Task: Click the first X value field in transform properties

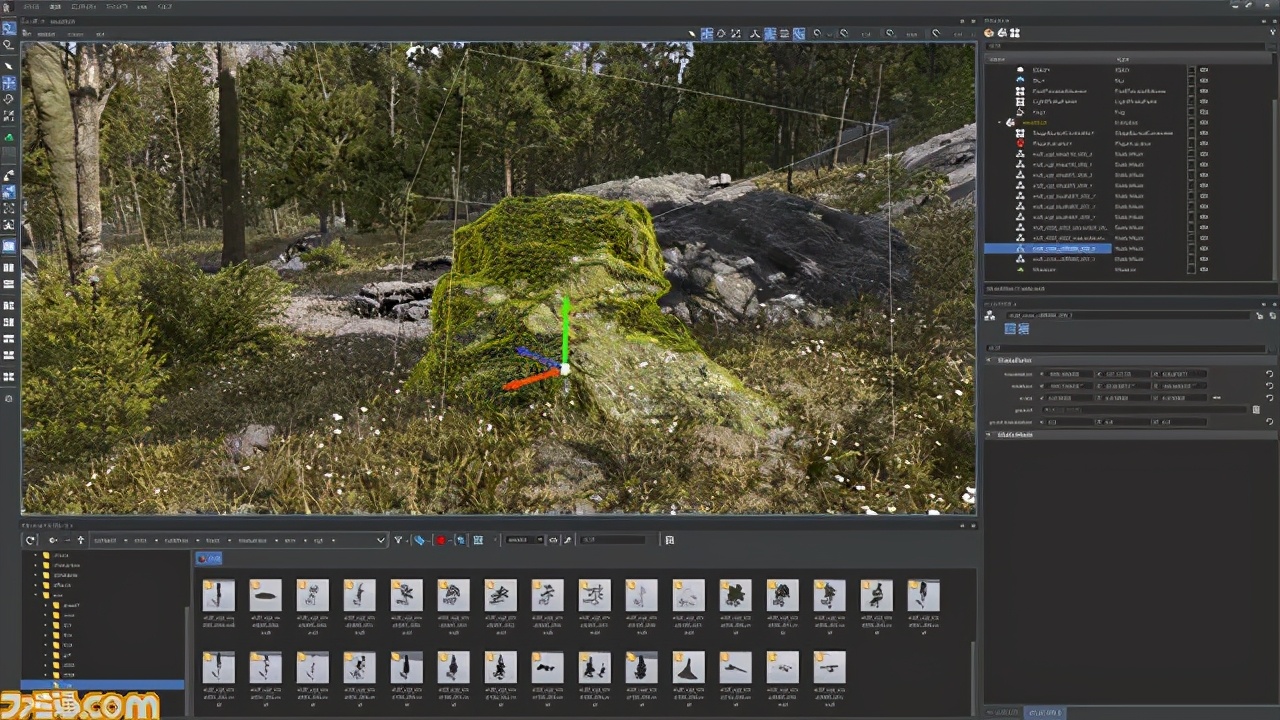Action: tap(1066, 374)
